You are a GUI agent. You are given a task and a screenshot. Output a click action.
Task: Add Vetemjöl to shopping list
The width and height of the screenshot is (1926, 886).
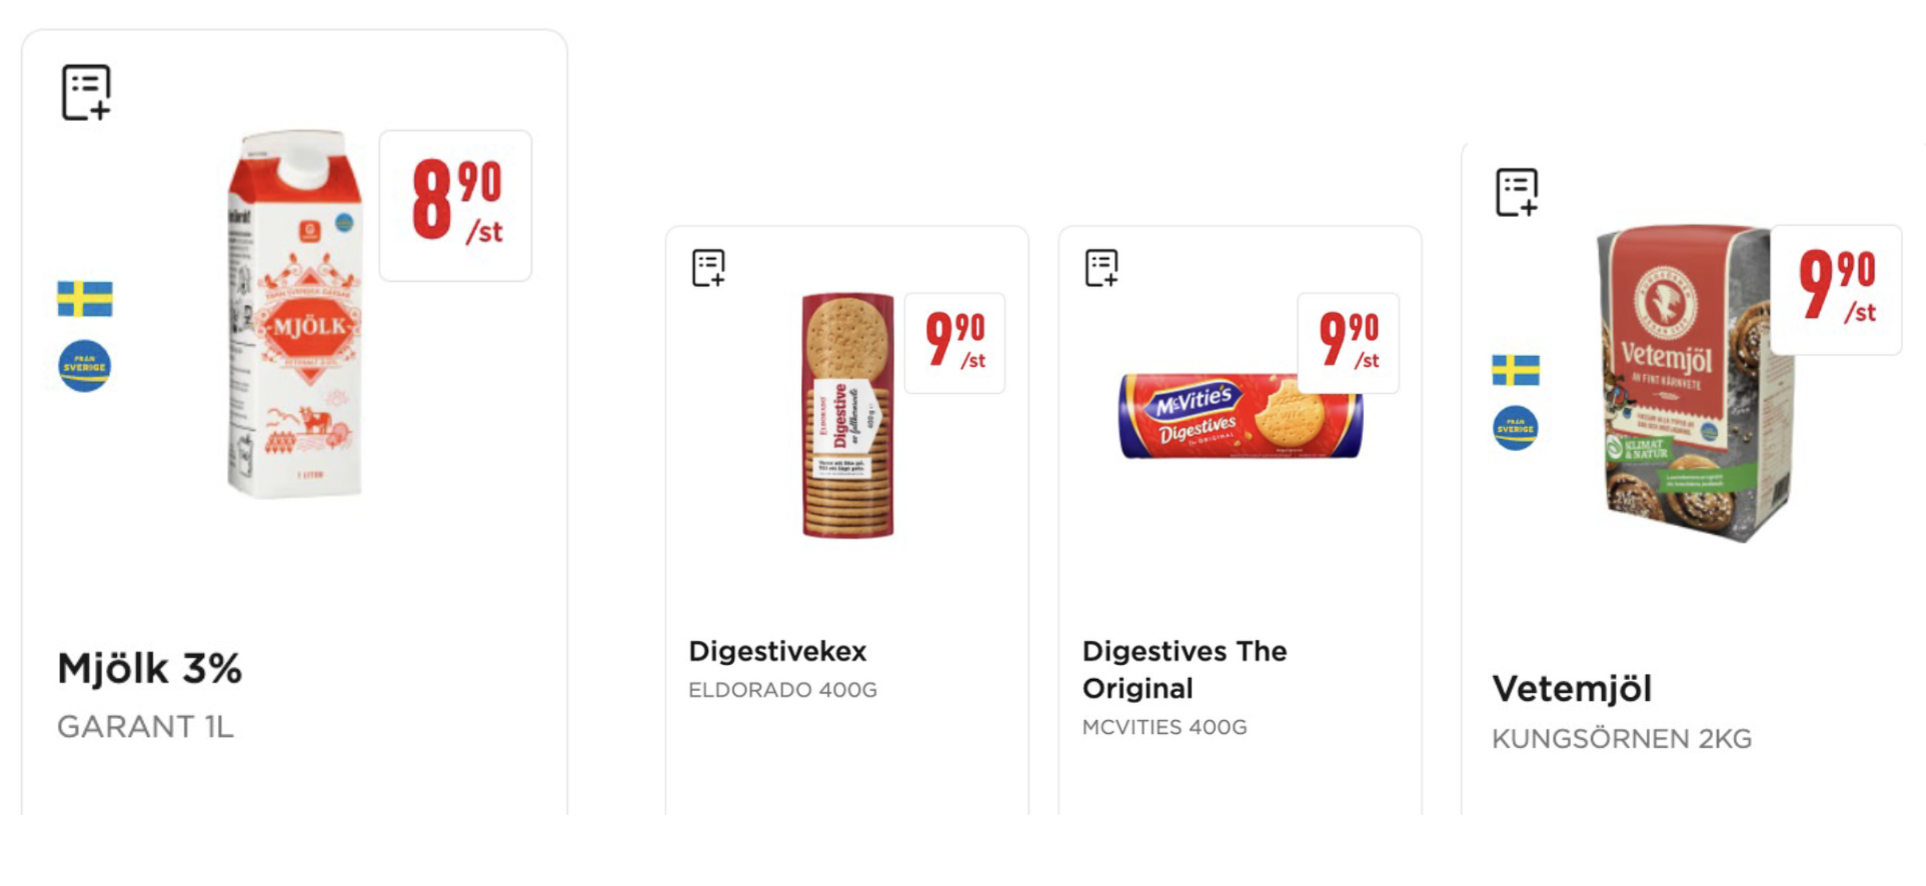pyautogui.click(x=1516, y=192)
